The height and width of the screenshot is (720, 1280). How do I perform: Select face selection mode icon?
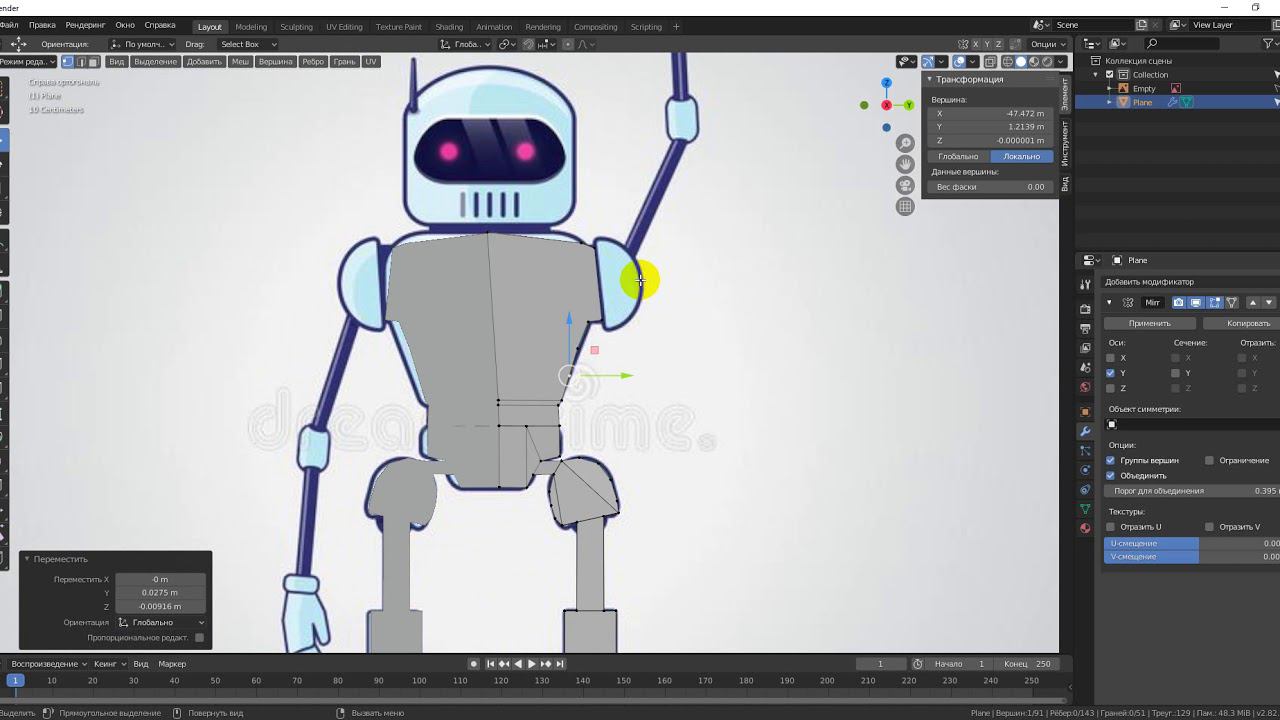[94, 62]
